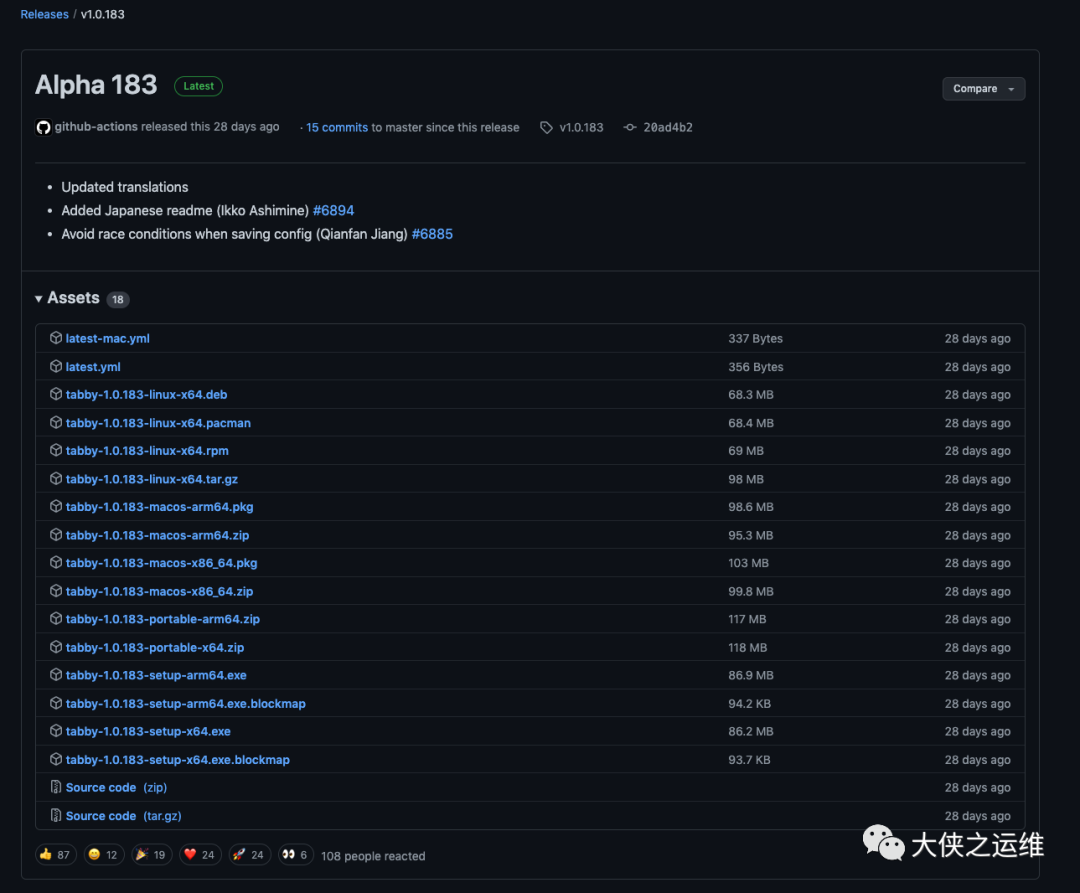
Task: Click package icon beside setup-x64.exe.blockmap
Action: pos(56,759)
